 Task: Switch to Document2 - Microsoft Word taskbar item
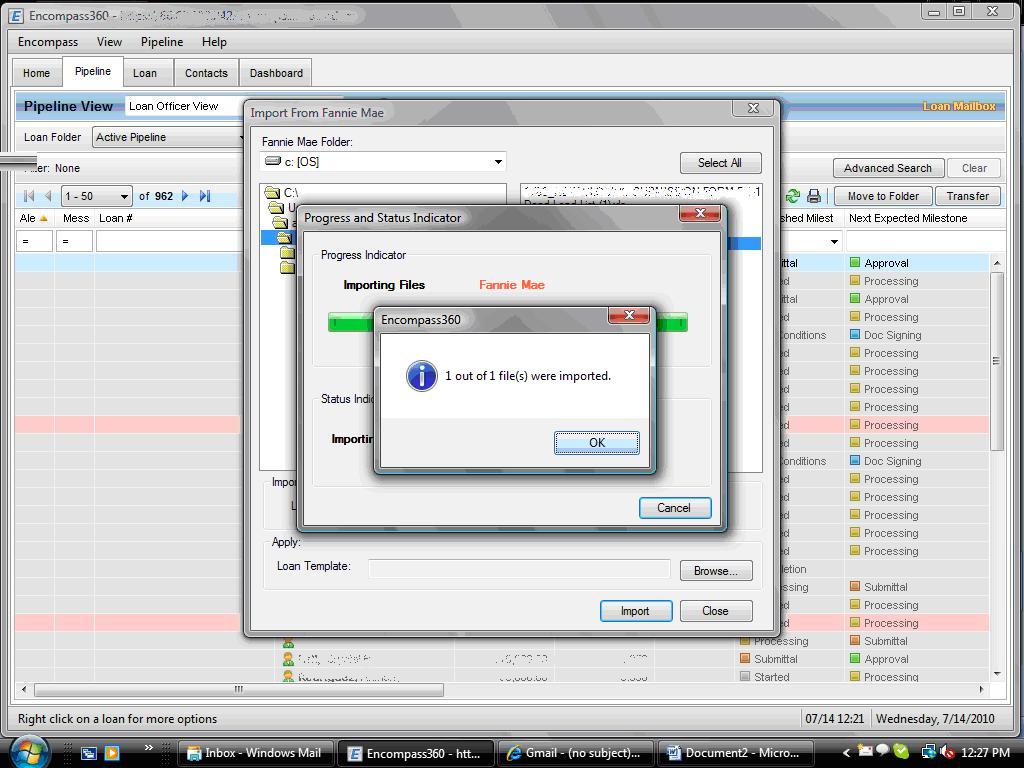click(735, 753)
